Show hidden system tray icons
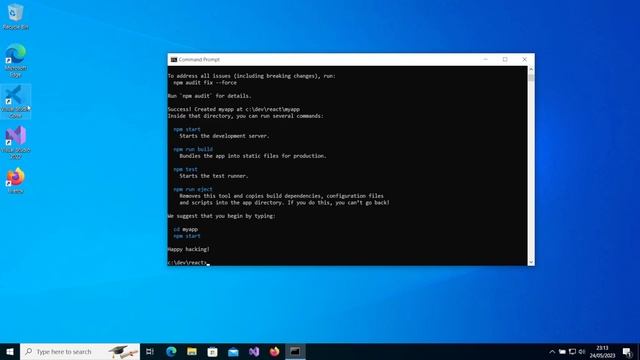 coord(552,351)
